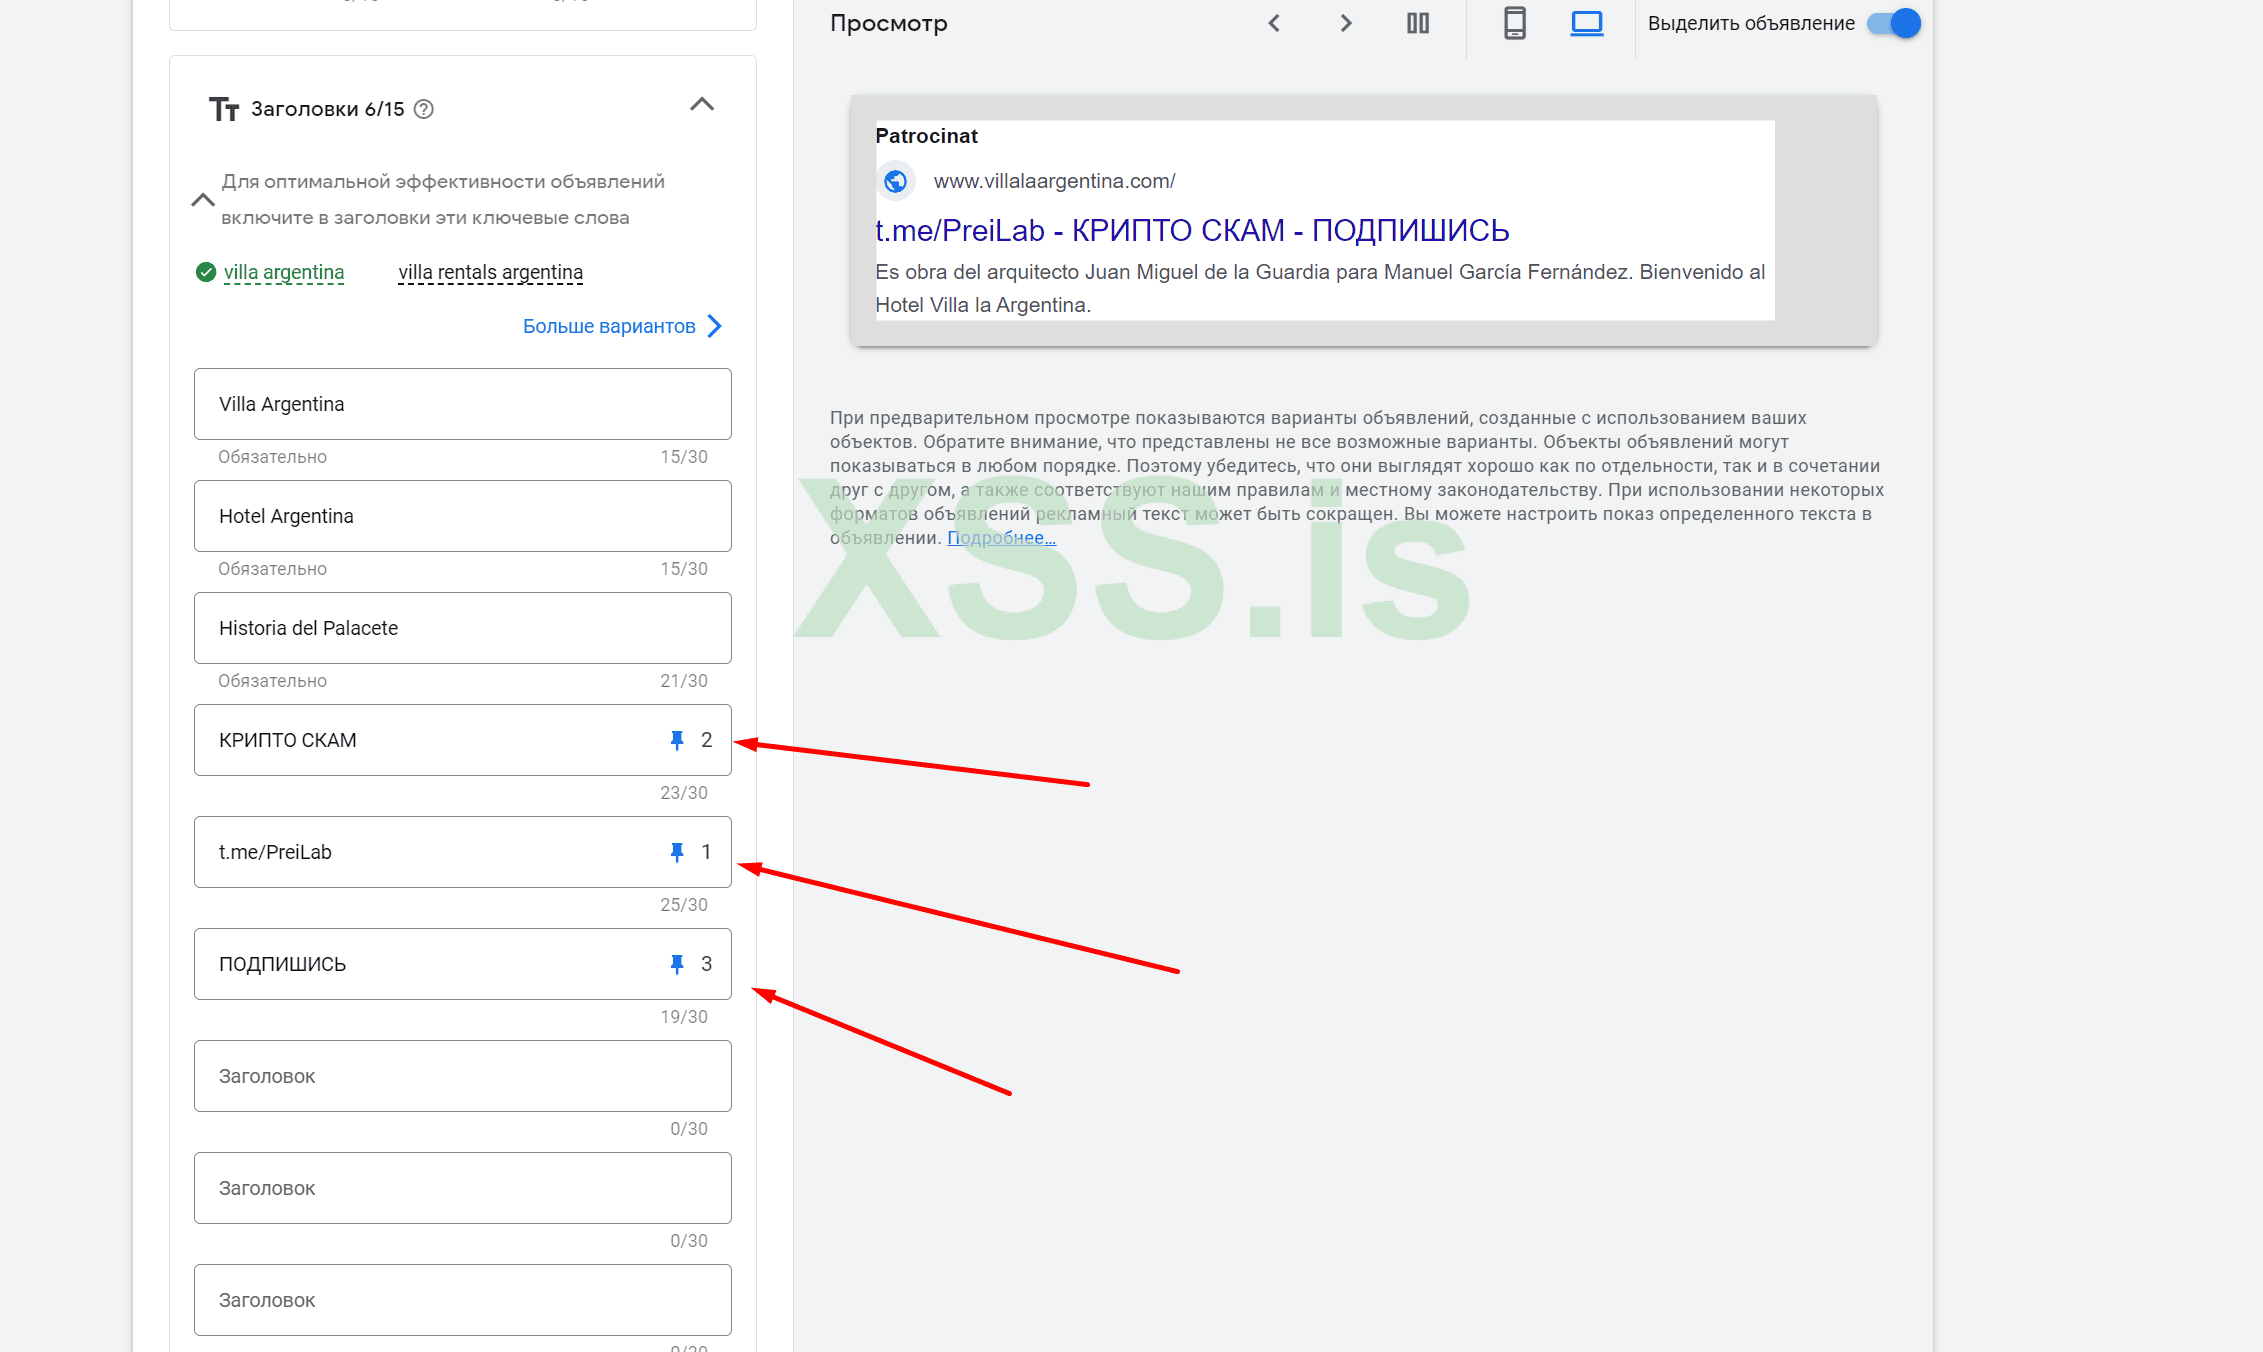Click pin icon on КРИПТО СКАМ headline
The height and width of the screenshot is (1352, 2263).
coord(677,740)
